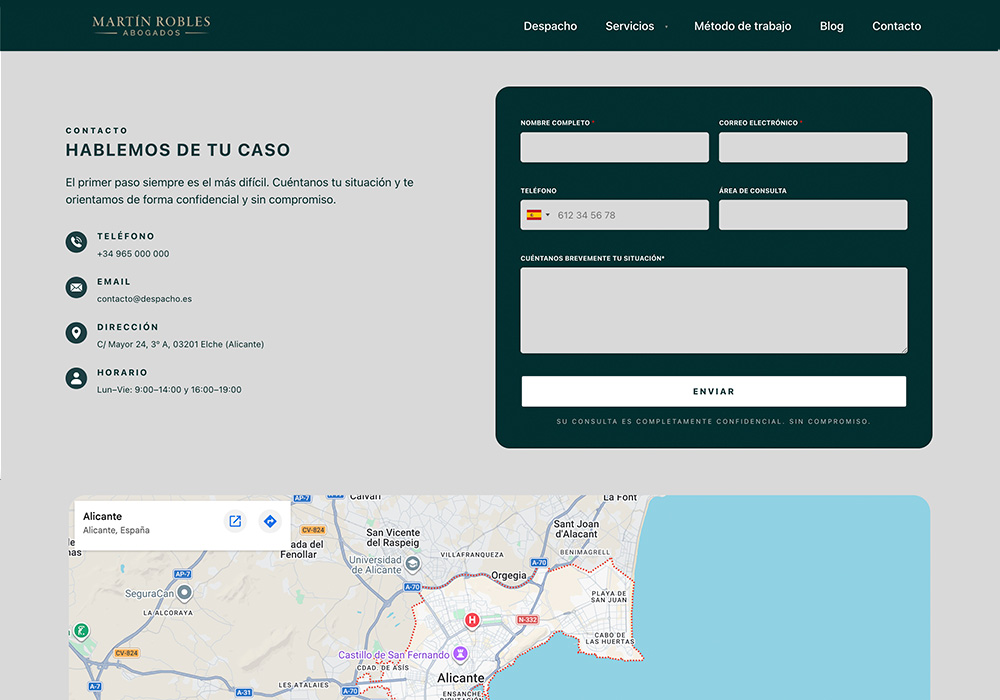Click the Orgegia map label
The width and height of the screenshot is (1000, 700).
click(x=509, y=576)
